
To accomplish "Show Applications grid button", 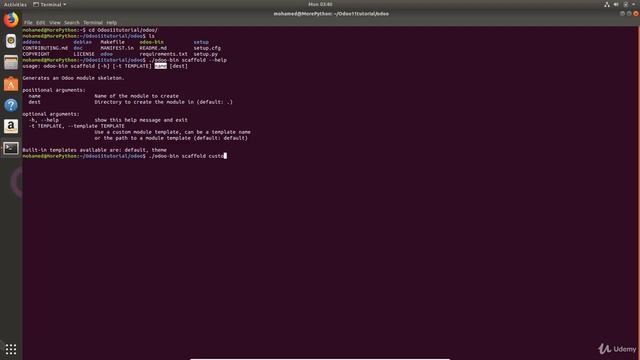I will point(11,349).
